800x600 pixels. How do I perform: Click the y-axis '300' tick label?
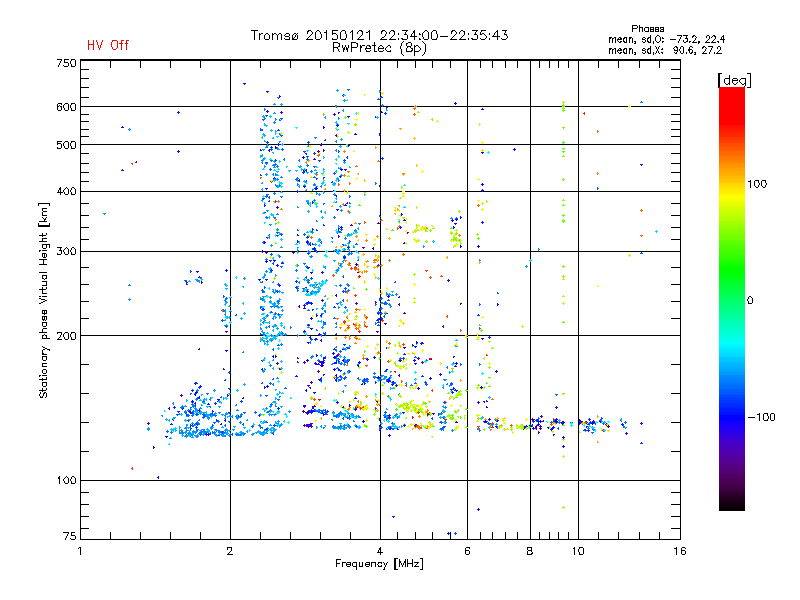click(67, 251)
